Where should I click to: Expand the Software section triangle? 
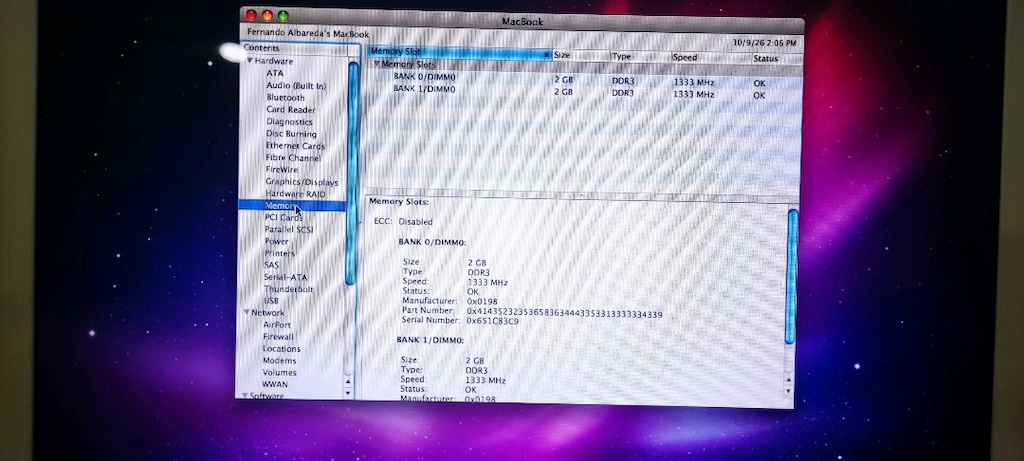pyautogui.click(x=245, y=396)
